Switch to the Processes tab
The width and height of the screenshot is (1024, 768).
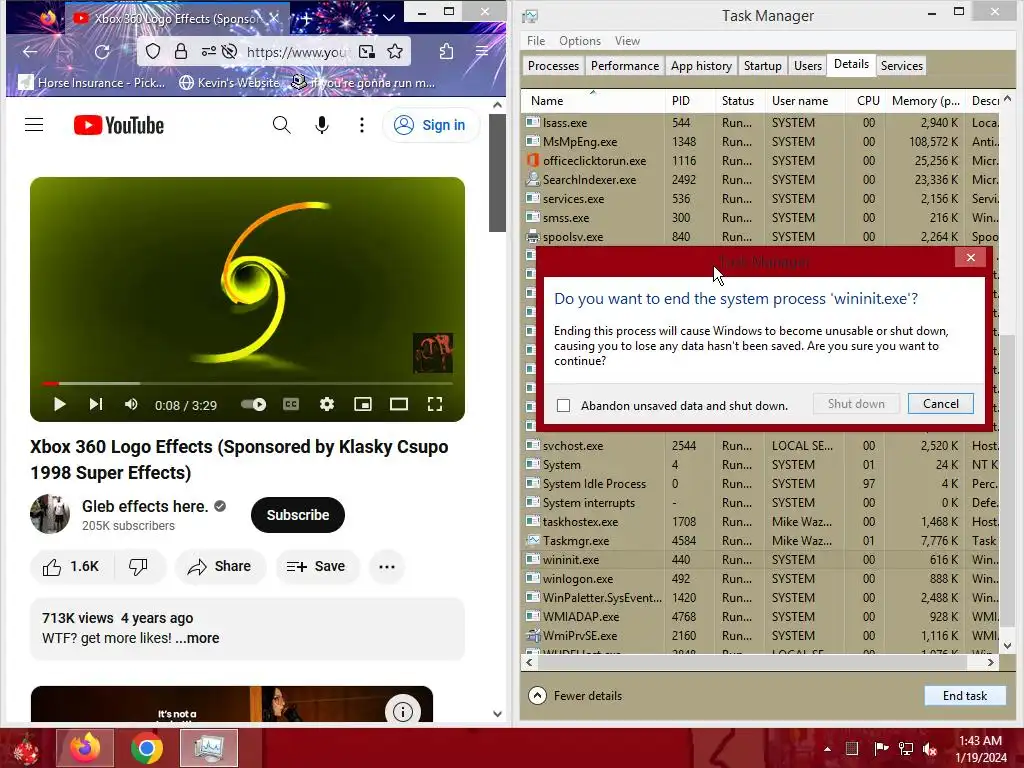pos(553,65)
